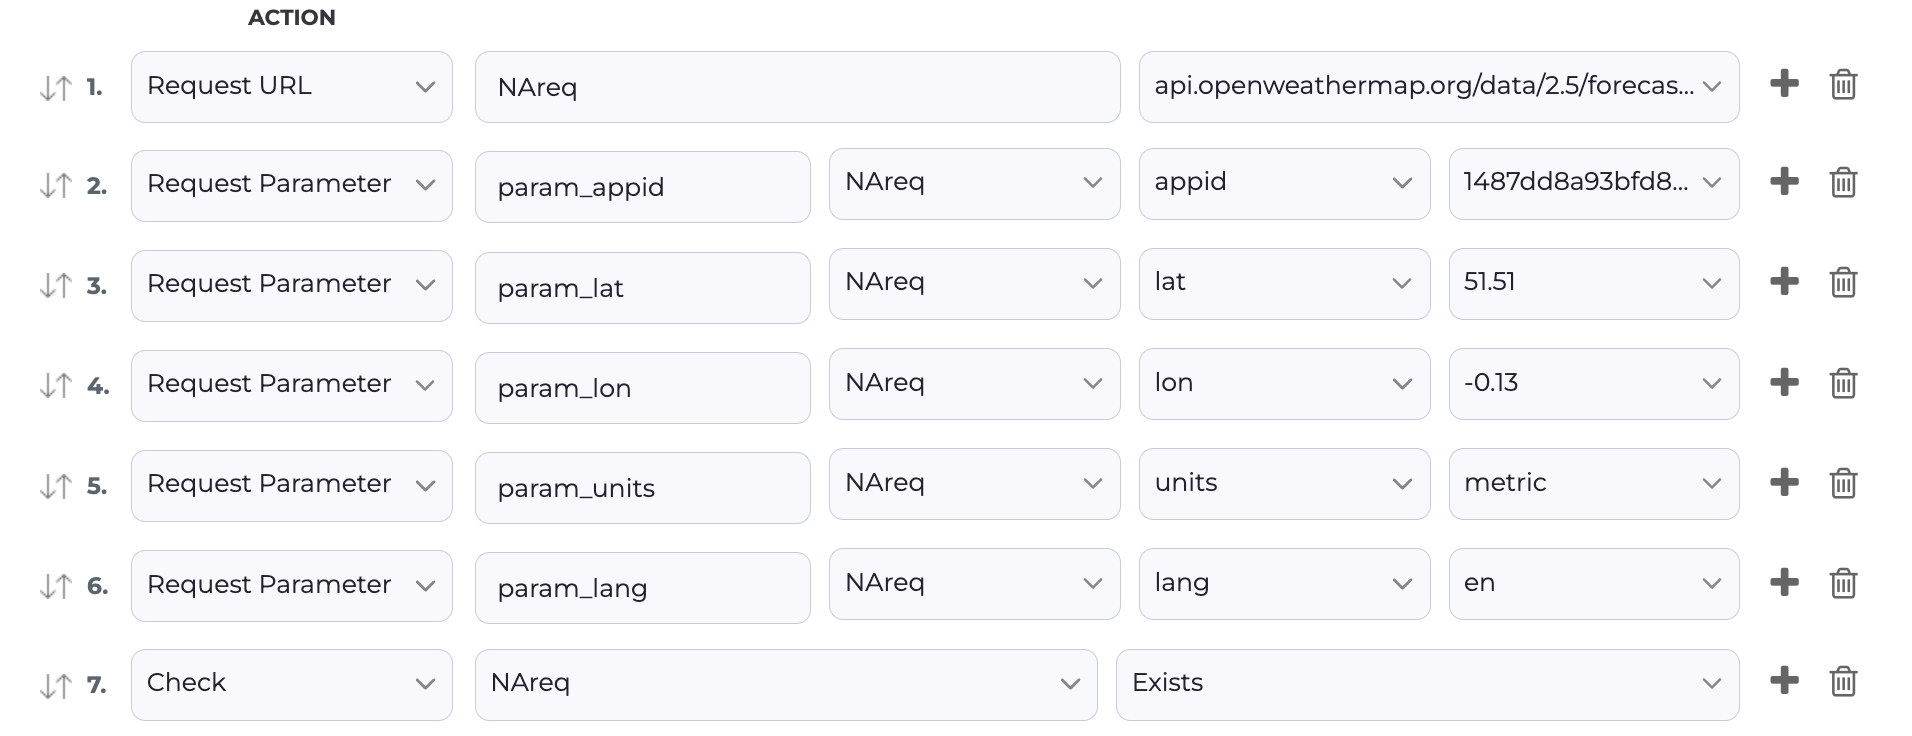
Task: Click the trash icon on row 6
Action: coord(1843,583)
